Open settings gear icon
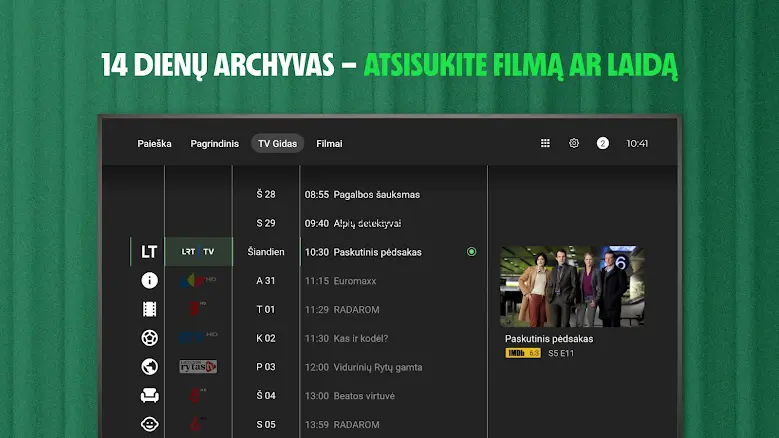779x438 pixels. click(x=574, y=143)
